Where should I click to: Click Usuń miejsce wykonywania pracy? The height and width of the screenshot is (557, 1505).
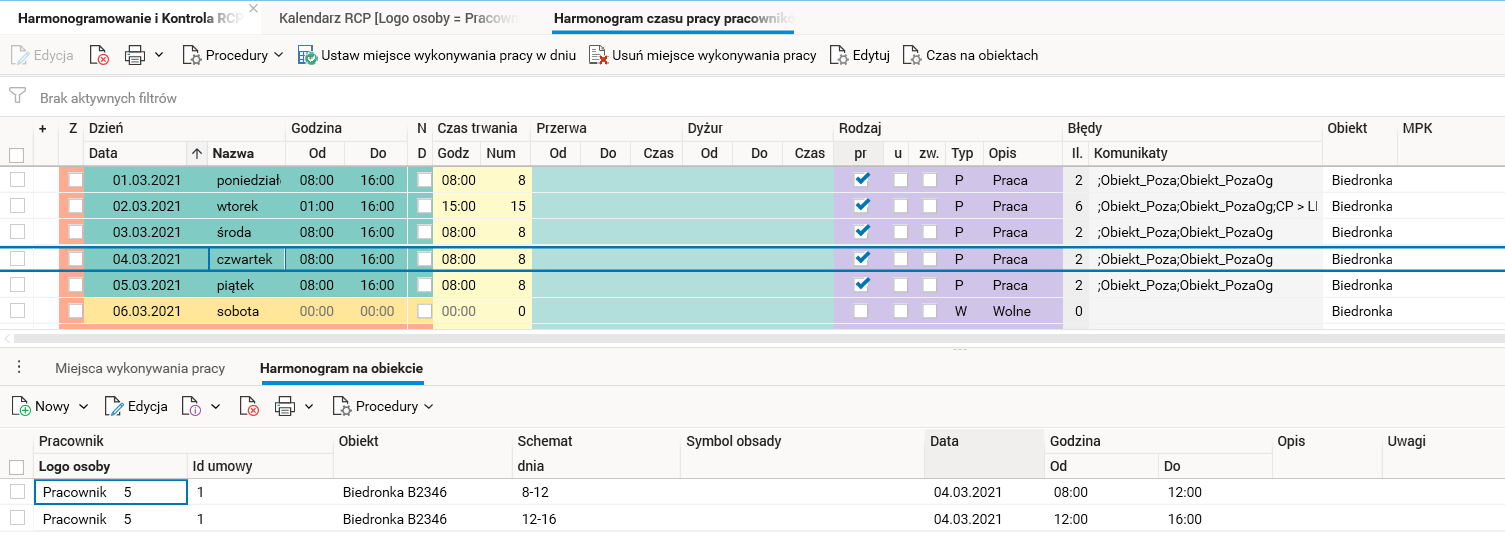(702, 56)
